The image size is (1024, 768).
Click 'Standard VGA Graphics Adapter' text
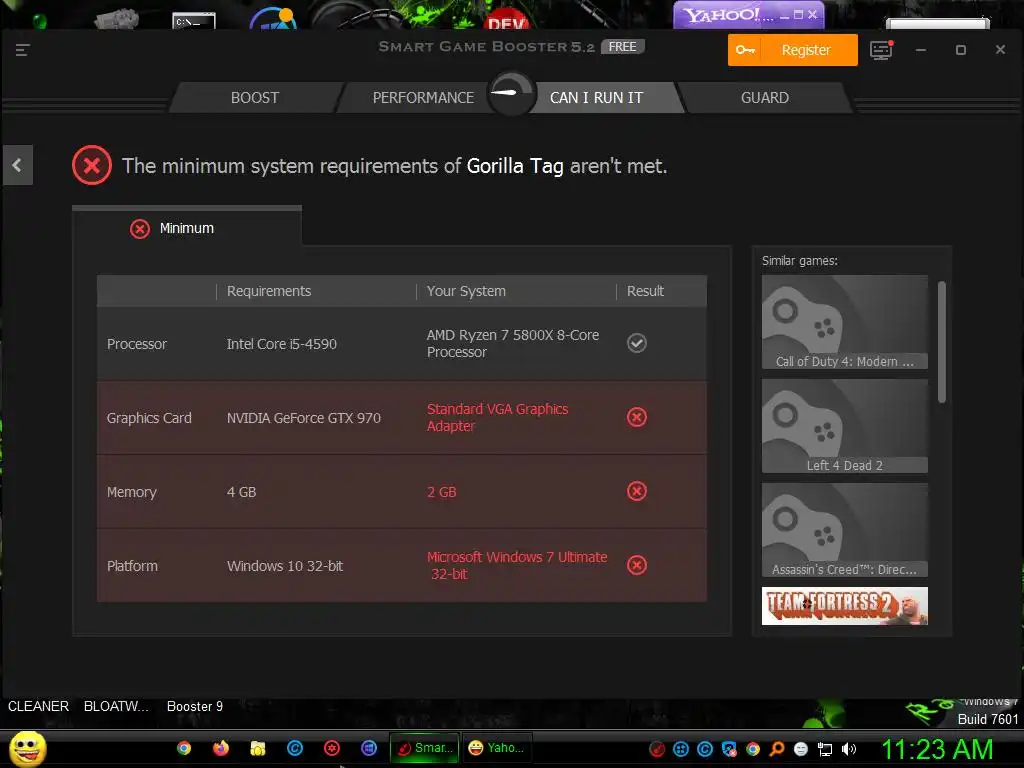[498, 417]
